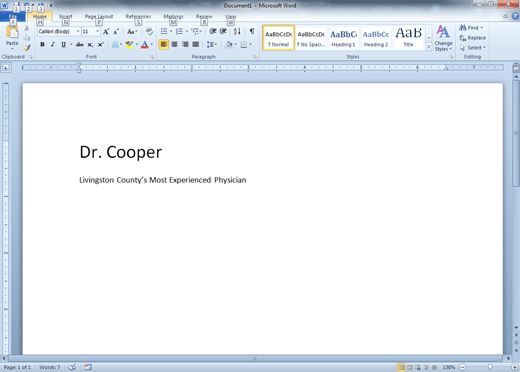Click the Clear Formatting icon

tap(149, 32)
